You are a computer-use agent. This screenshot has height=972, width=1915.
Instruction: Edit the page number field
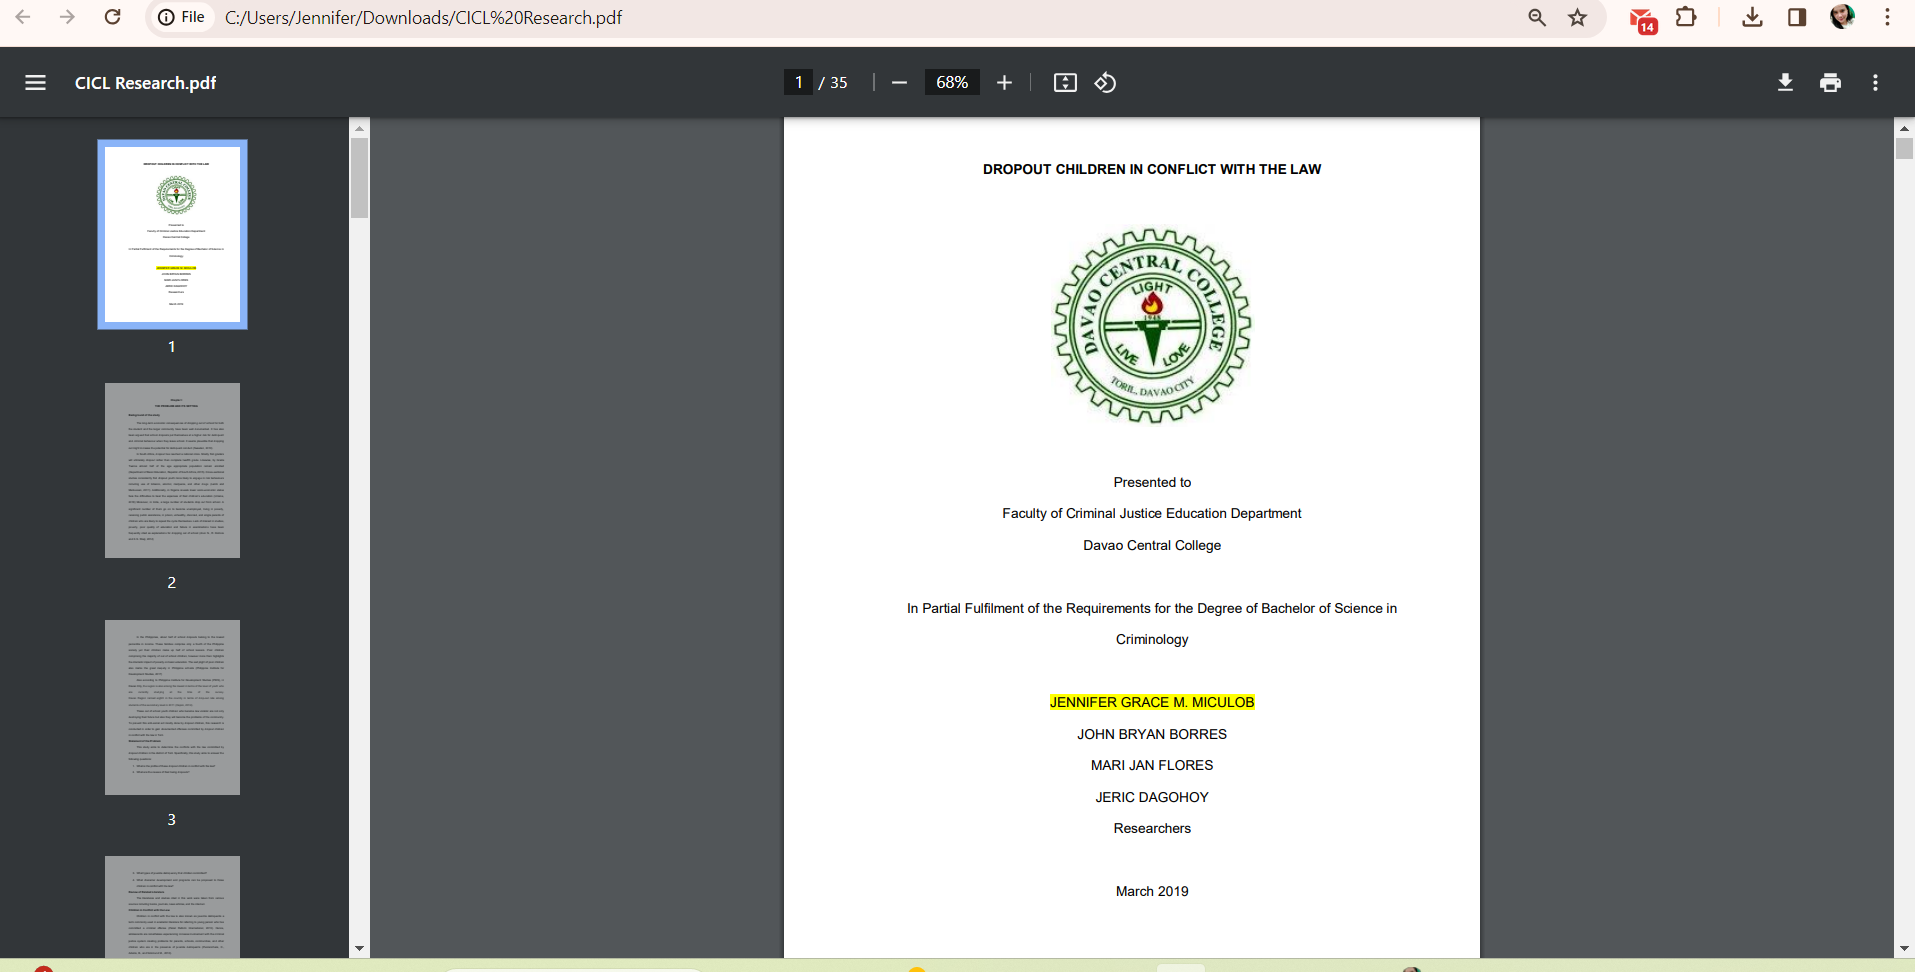(798, 82)
